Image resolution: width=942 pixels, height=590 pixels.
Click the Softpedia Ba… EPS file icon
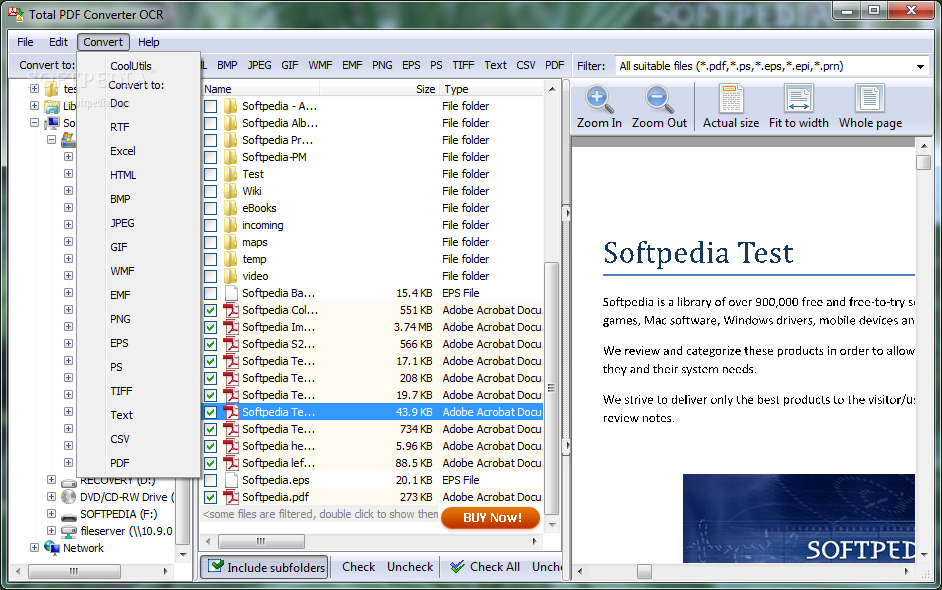pos(231,293)
